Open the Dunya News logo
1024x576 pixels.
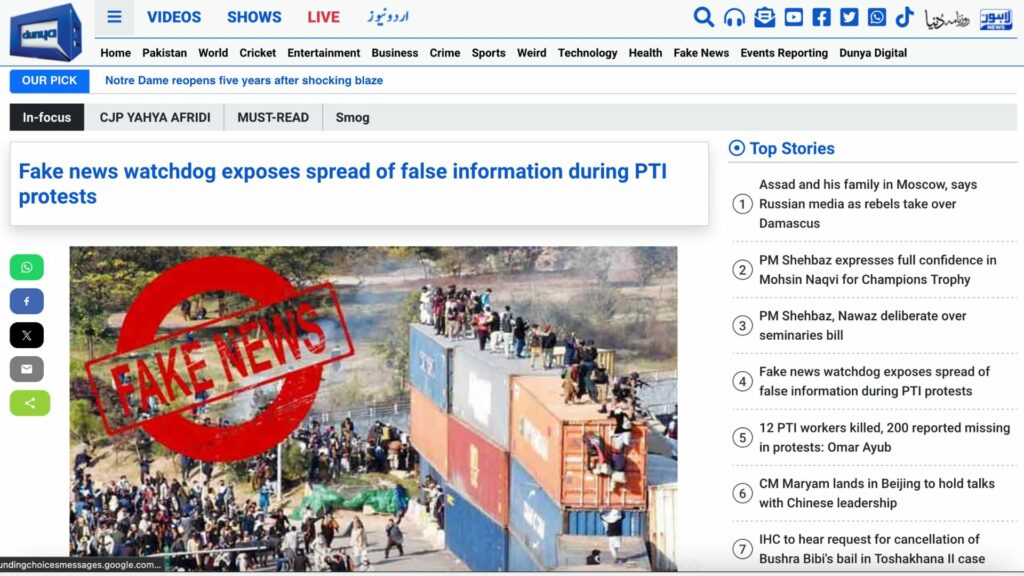[x=46, y=32]
